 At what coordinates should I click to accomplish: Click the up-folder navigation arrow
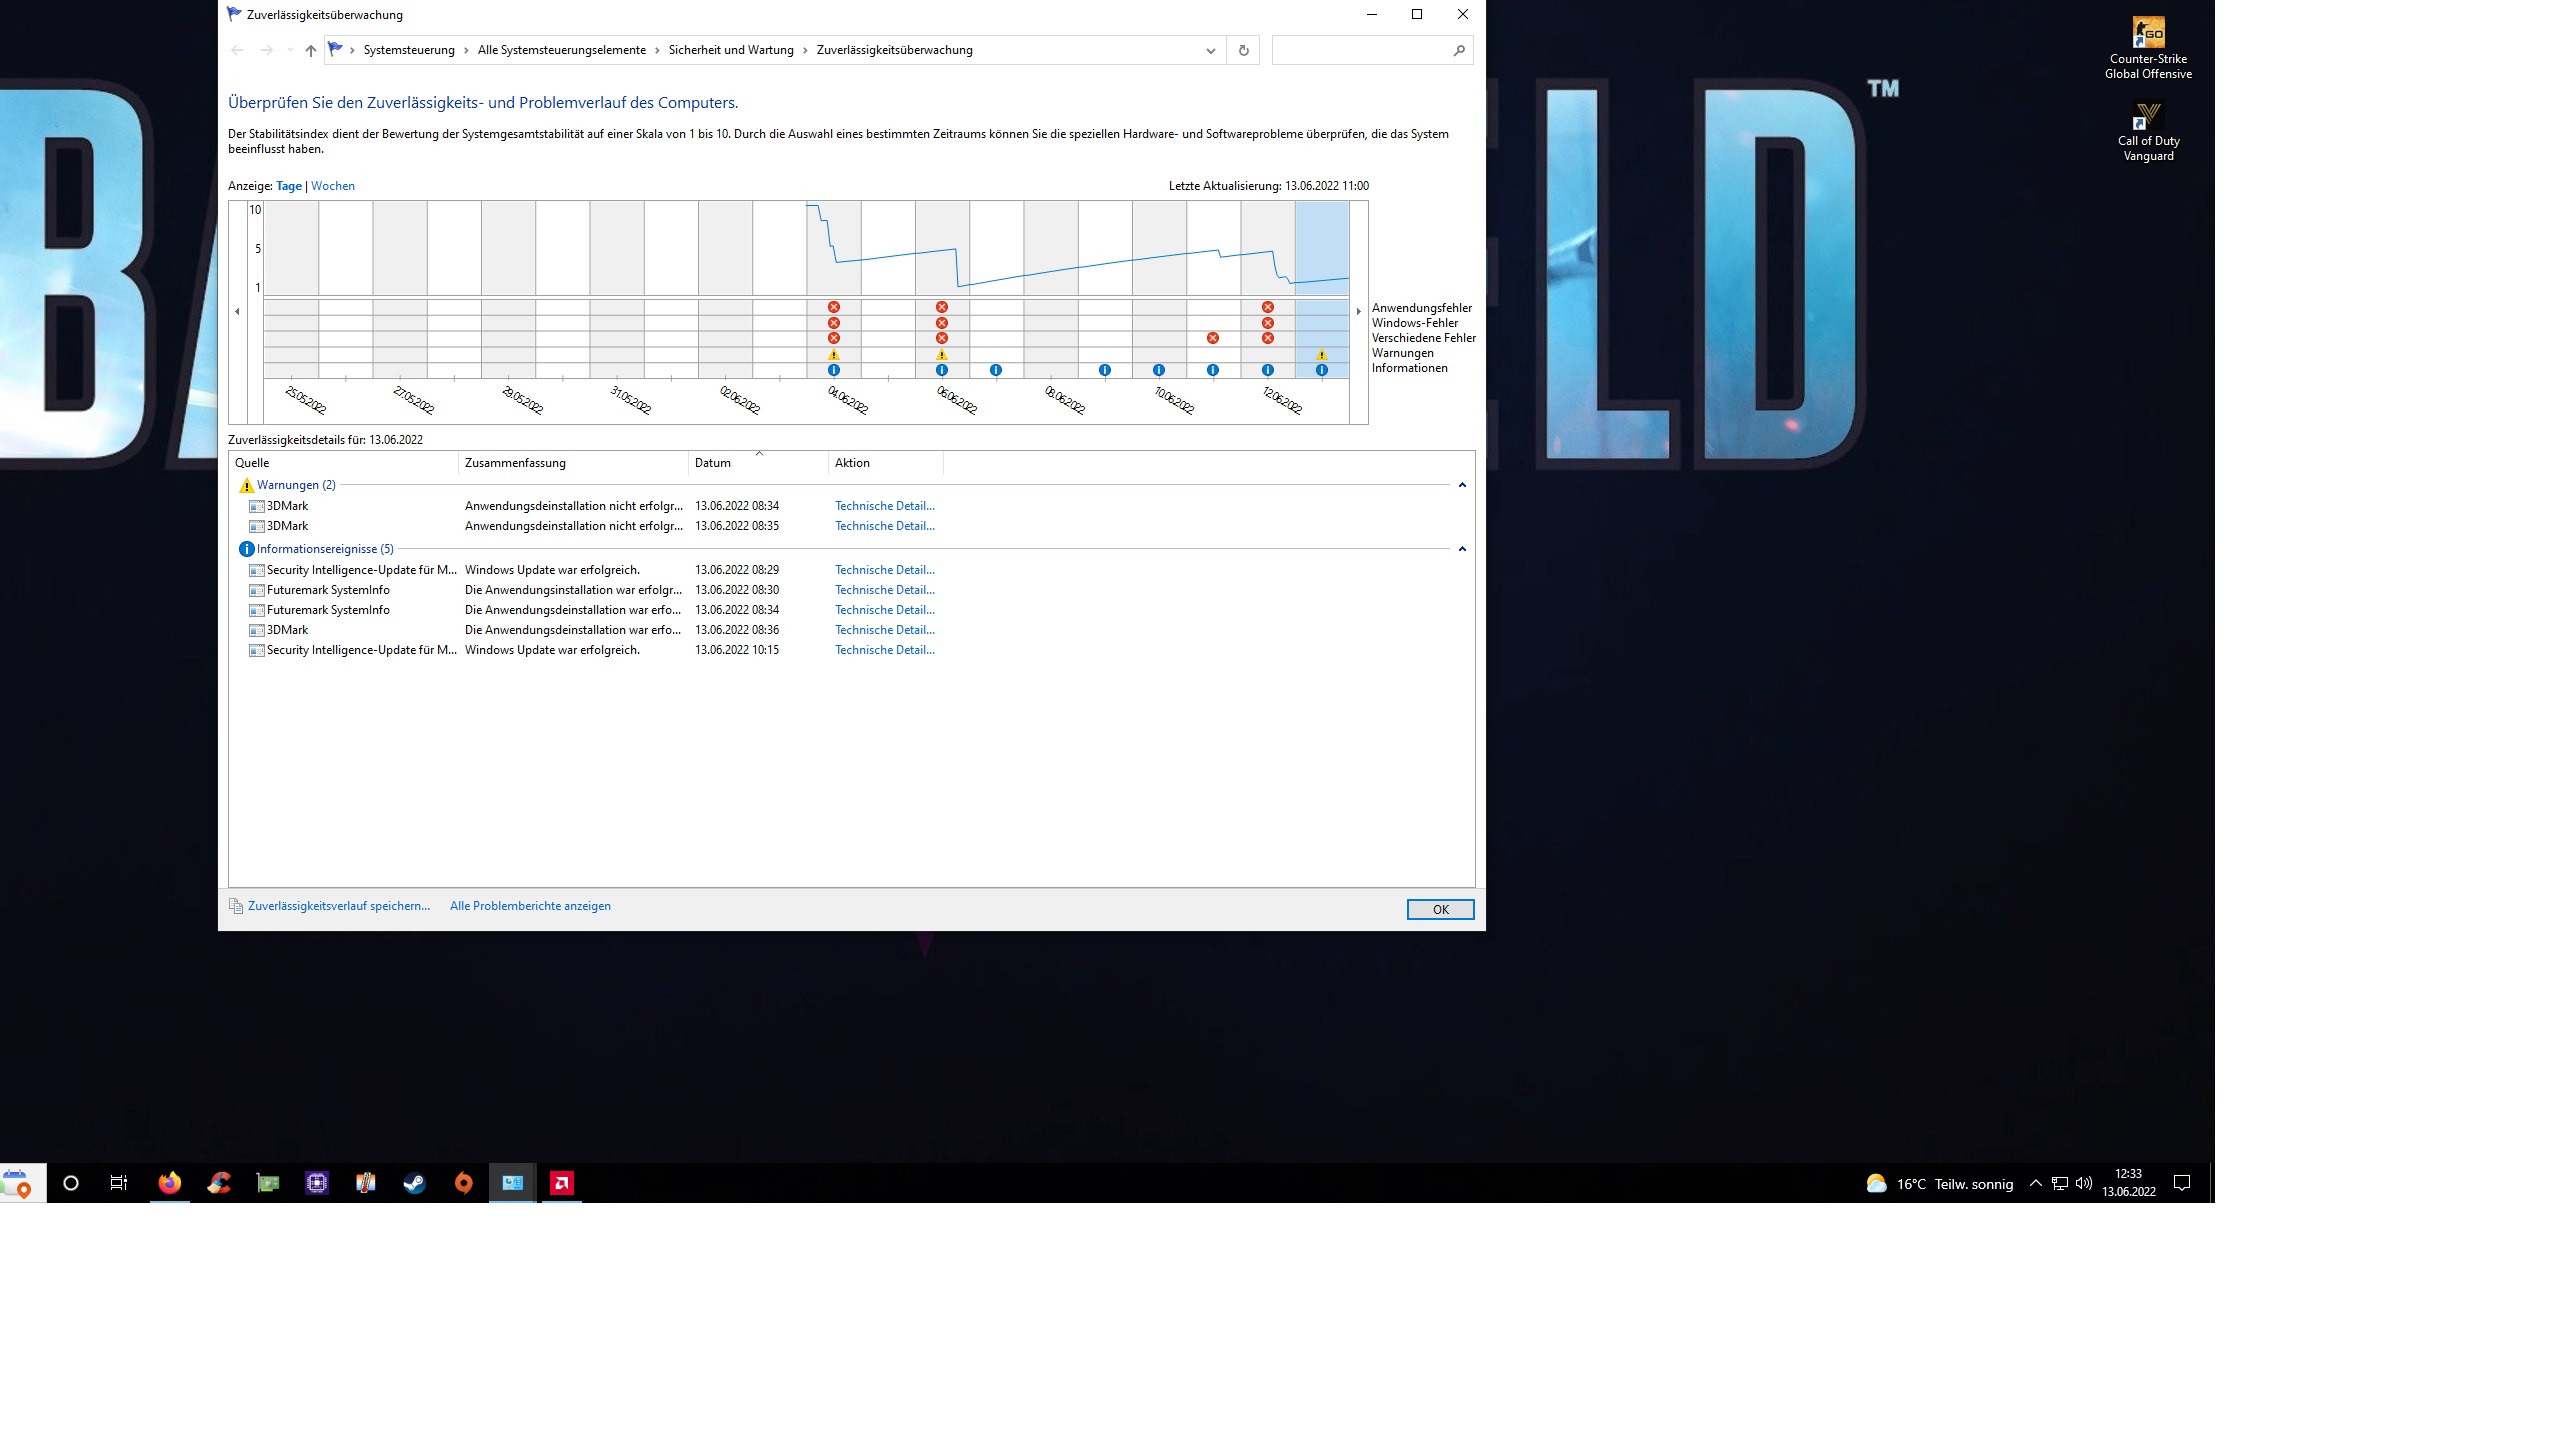[x=310, y=50]
